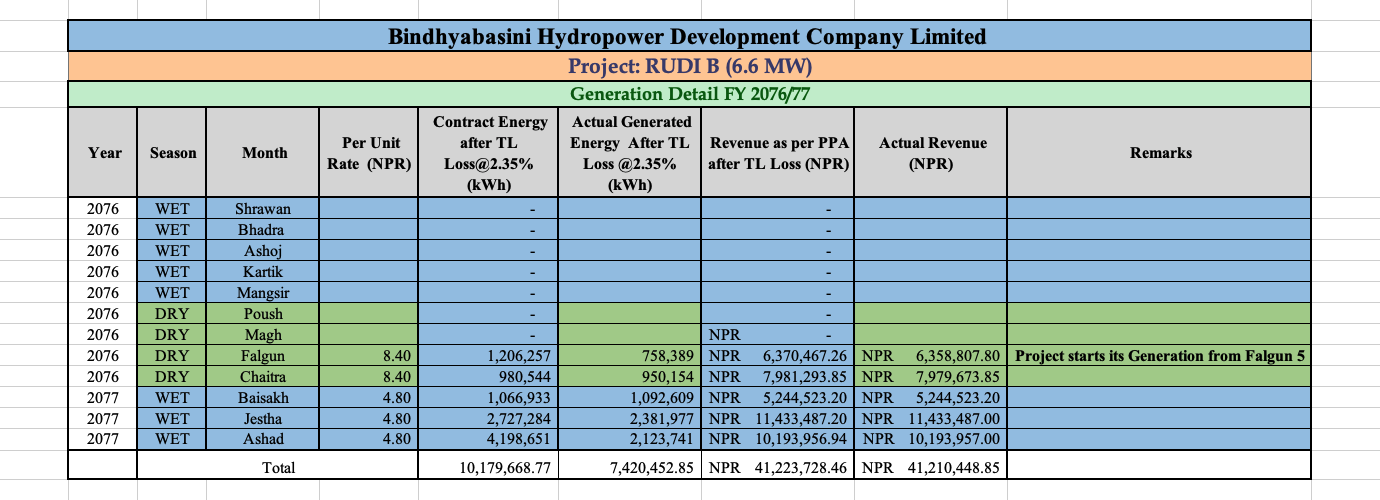Select the Magh month cell
The width and height of the screenshot is (1380, 500).
[x=264, y=335]
